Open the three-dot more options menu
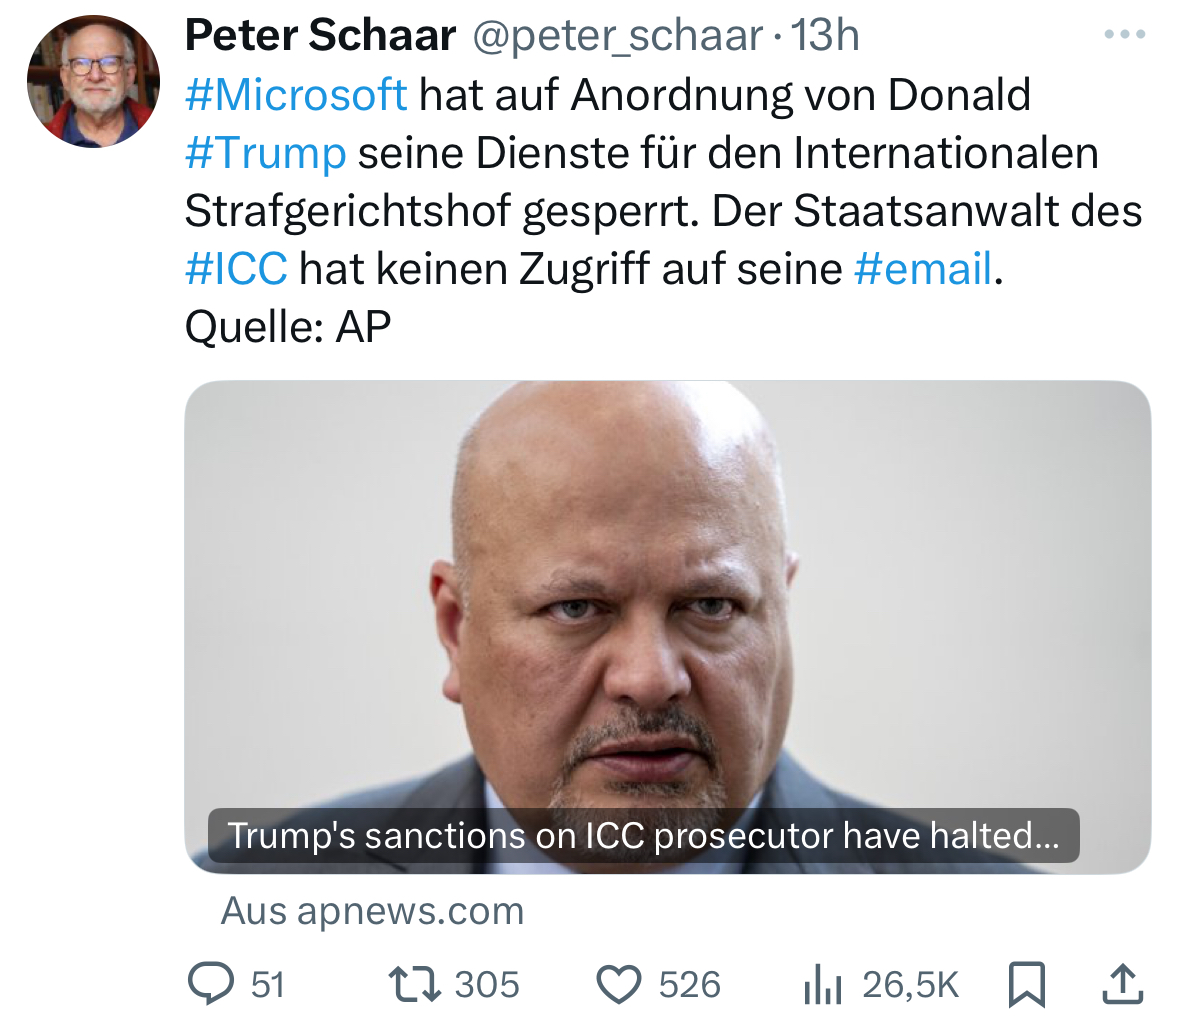The height and width of the screenshot is (1028, 1179). pyautogui.click(x=1124, y=35)
